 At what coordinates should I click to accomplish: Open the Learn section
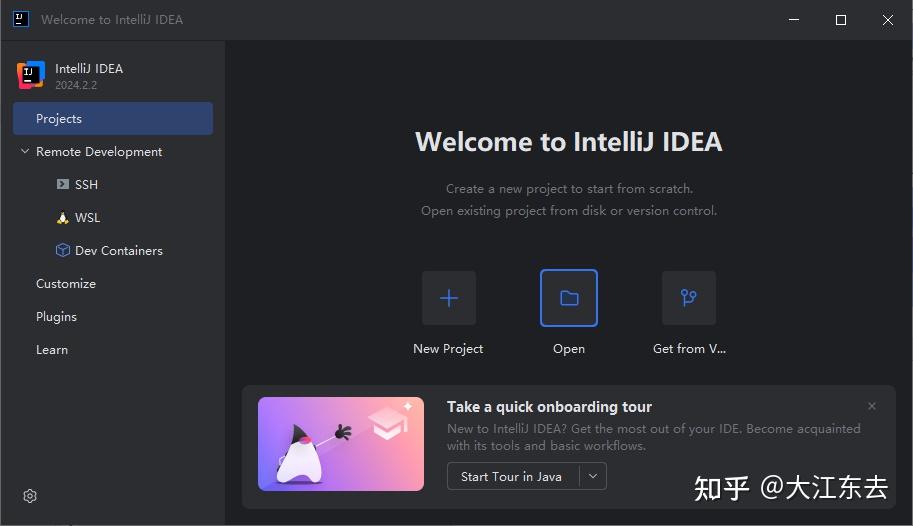coord(52,350)
